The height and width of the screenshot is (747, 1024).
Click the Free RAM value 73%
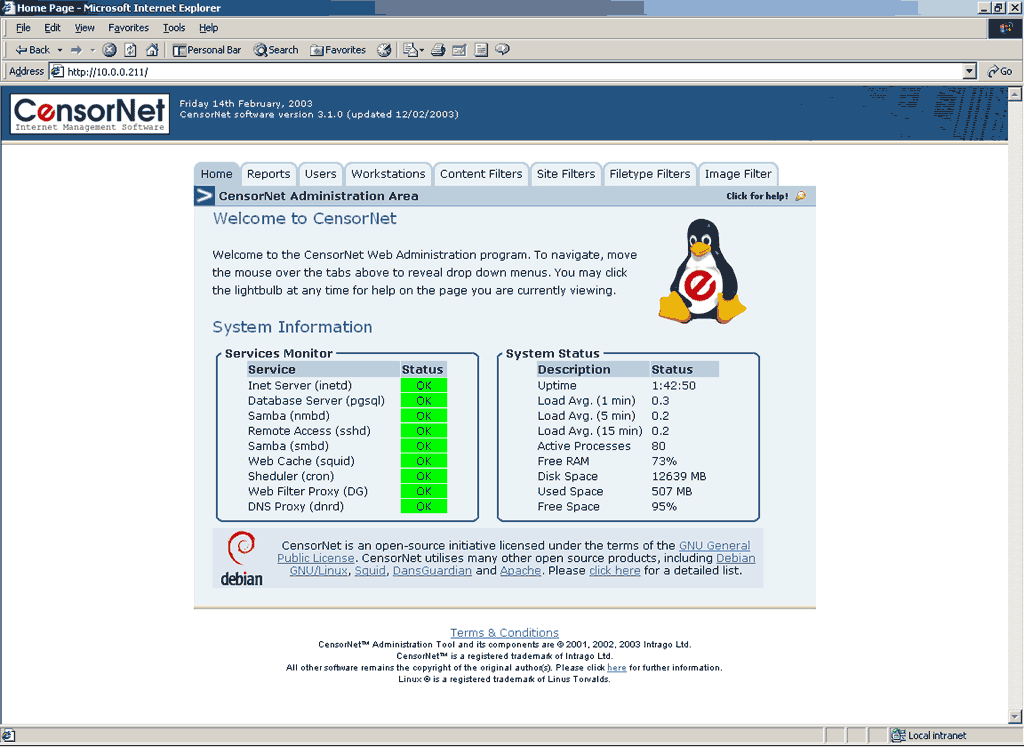664,461
